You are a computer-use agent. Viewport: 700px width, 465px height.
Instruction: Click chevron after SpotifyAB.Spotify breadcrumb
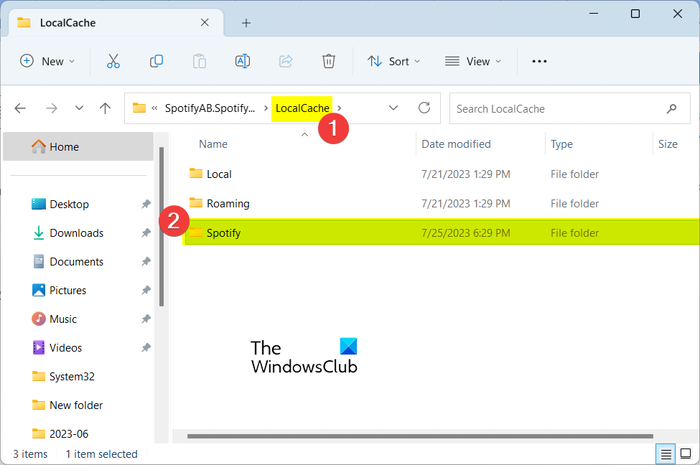266,108
